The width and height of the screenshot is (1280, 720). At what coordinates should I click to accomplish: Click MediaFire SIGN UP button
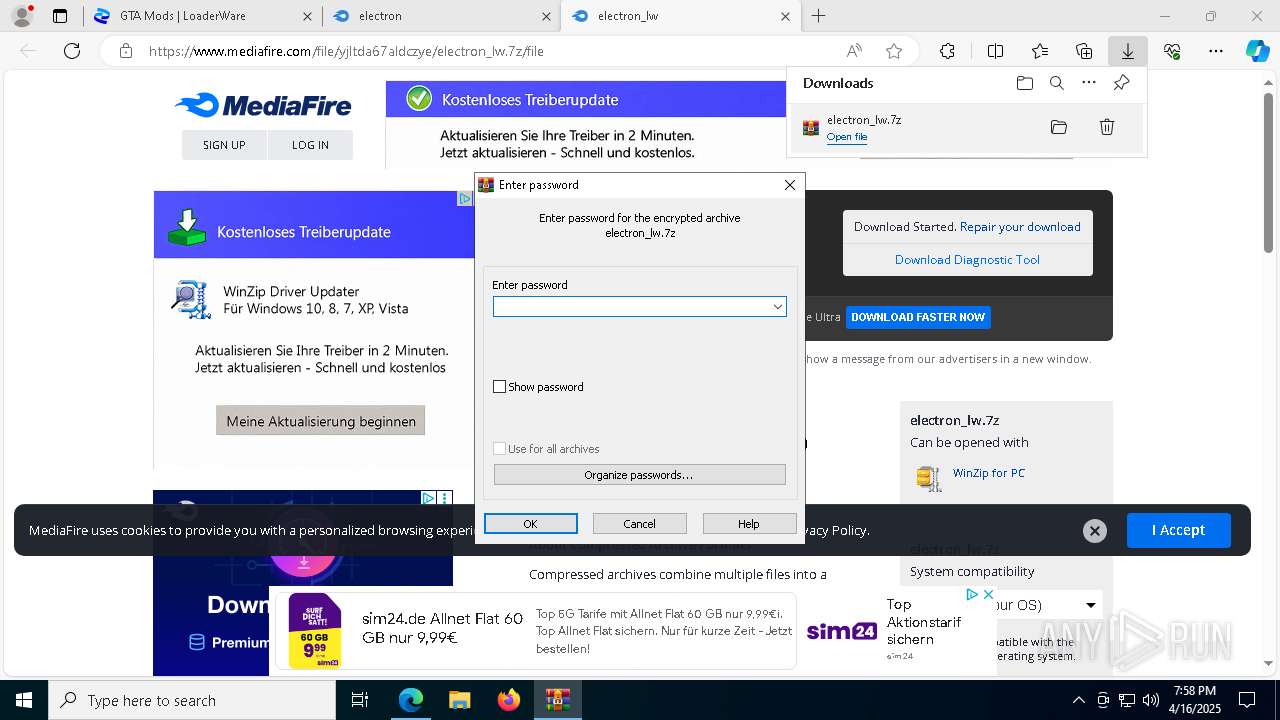coord(224,145)
